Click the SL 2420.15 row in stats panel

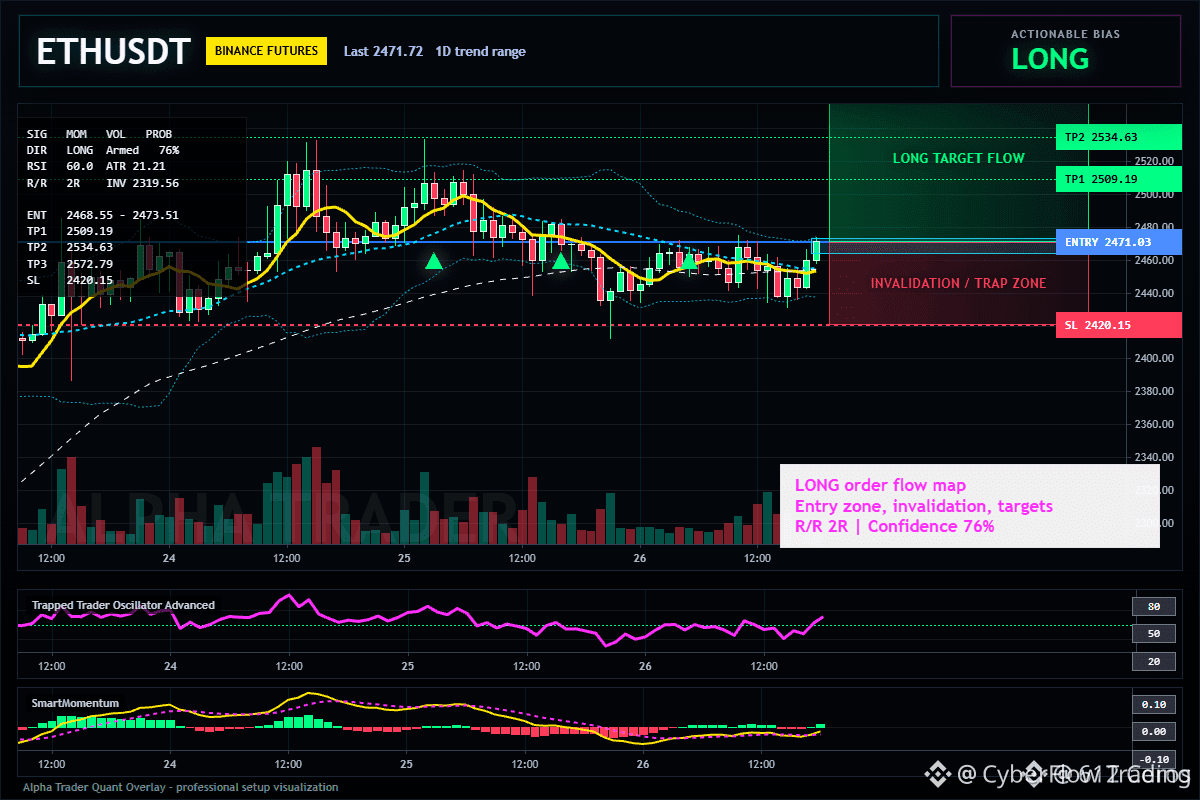point(70,280)
